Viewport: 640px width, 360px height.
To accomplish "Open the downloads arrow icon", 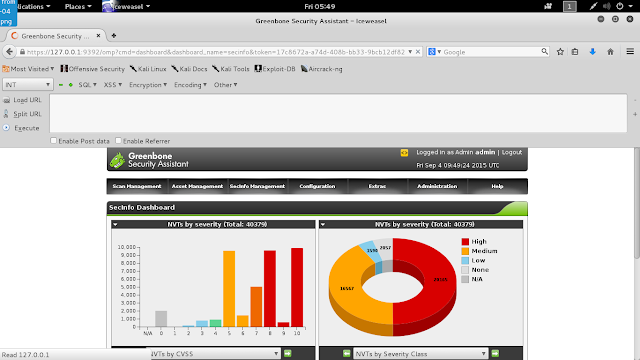I will pos(593,52).
